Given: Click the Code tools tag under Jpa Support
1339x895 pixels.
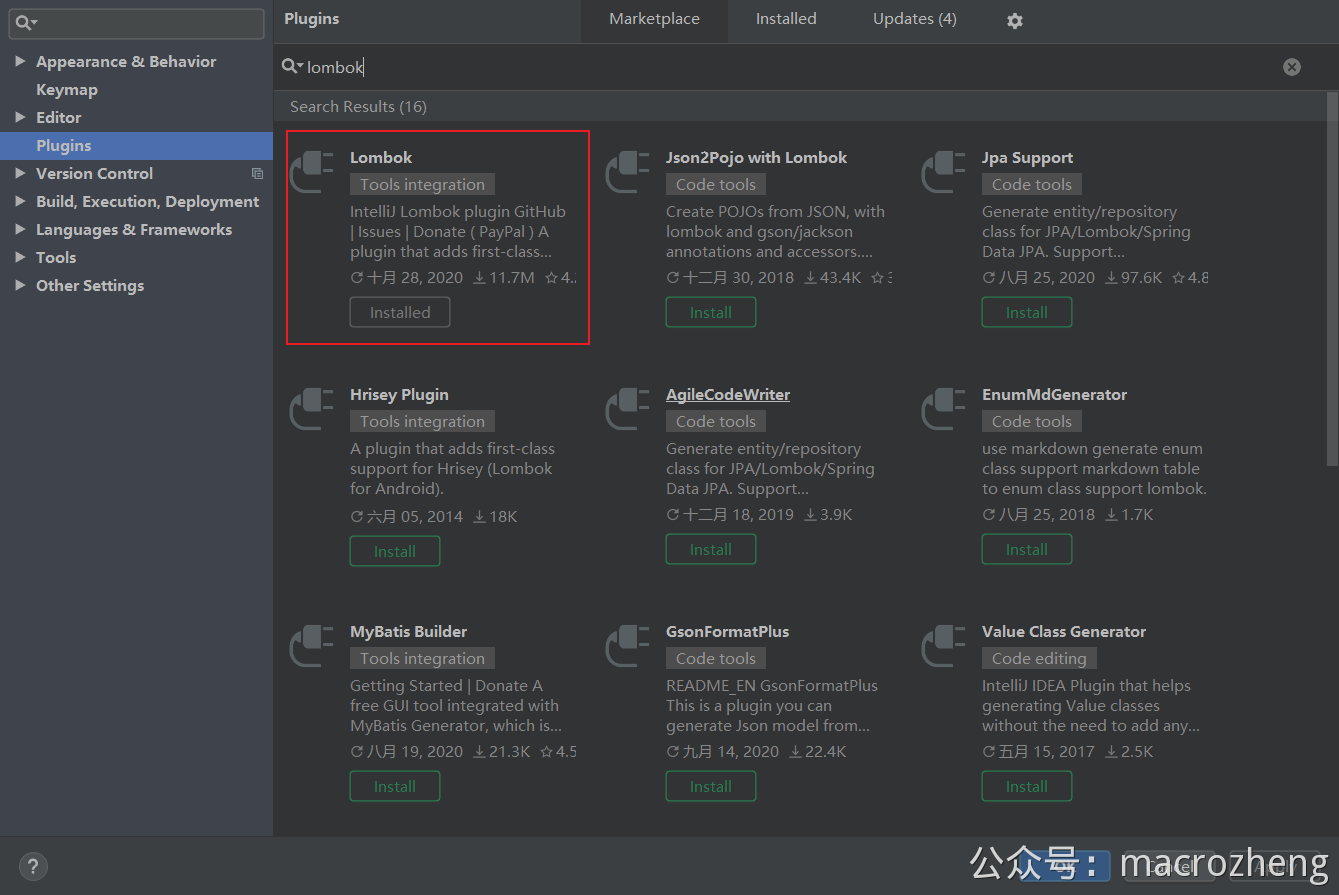Looking at the screenshot, I should coord(1032,184).
